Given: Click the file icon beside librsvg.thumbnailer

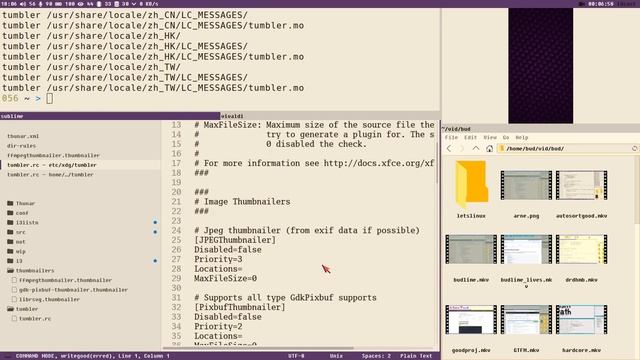Looking at the screenshot, I should click(14, 299).
